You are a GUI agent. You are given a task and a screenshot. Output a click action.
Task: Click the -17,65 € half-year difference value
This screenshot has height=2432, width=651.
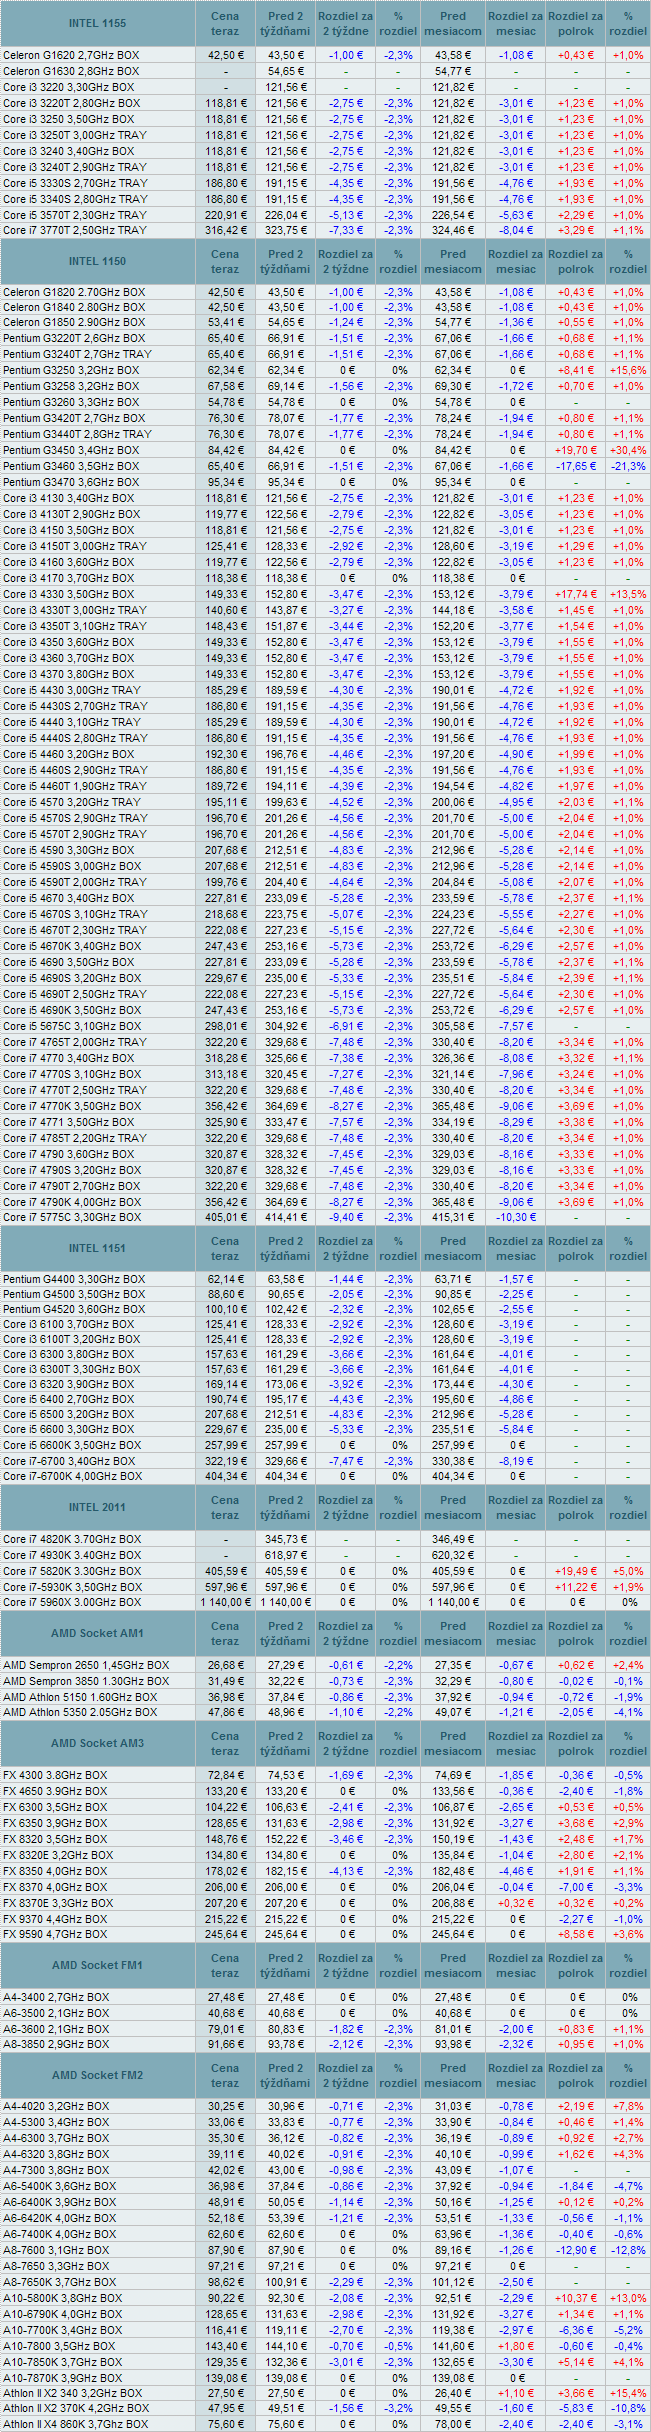(x=576, y=466)
